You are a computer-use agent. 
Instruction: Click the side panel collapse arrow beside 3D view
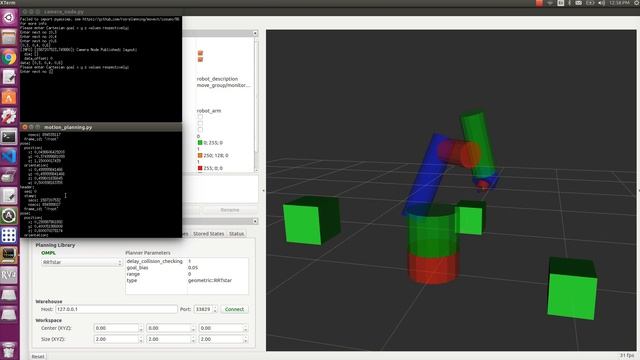point(263,190)
